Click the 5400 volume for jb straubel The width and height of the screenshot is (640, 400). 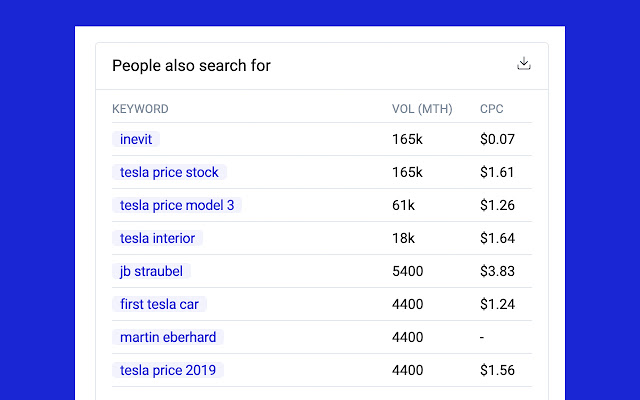[x=408, y=271]
